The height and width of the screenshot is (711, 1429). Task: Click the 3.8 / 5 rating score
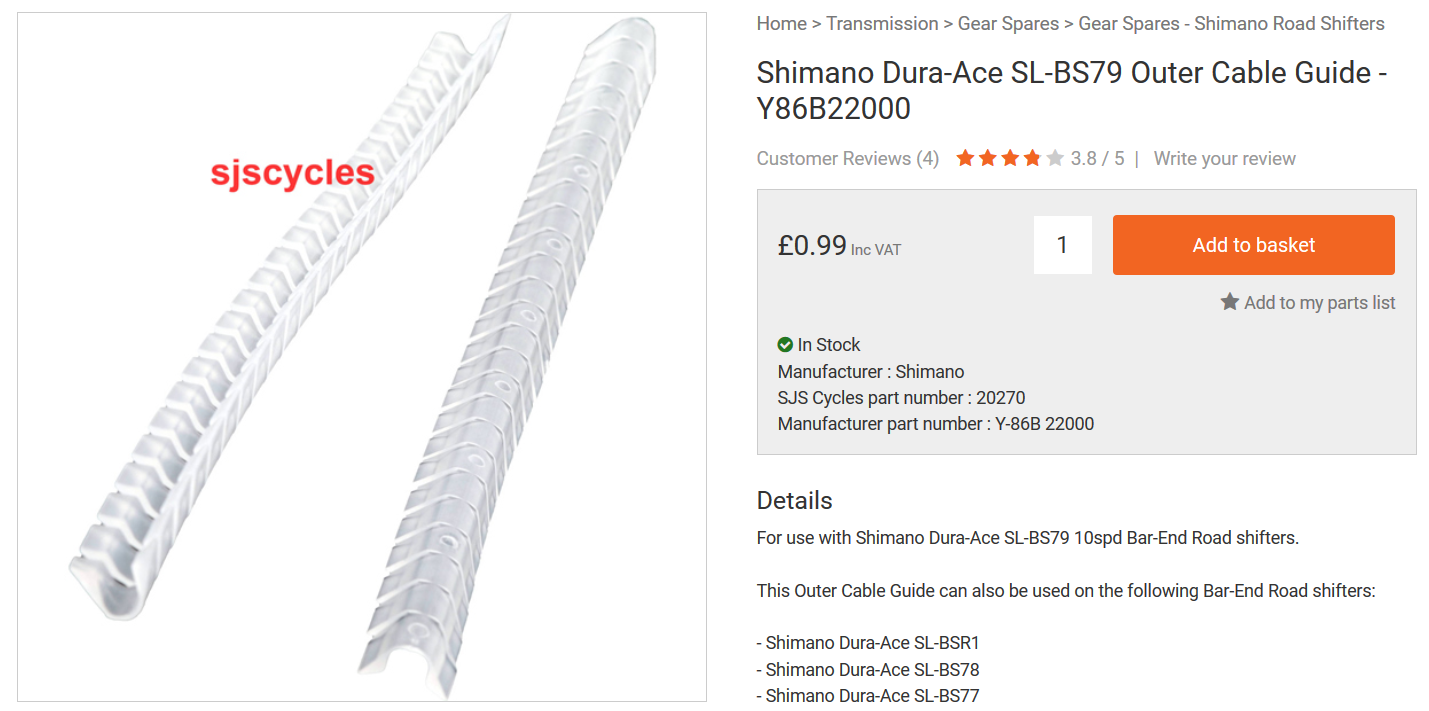(x=1097, y=158)
